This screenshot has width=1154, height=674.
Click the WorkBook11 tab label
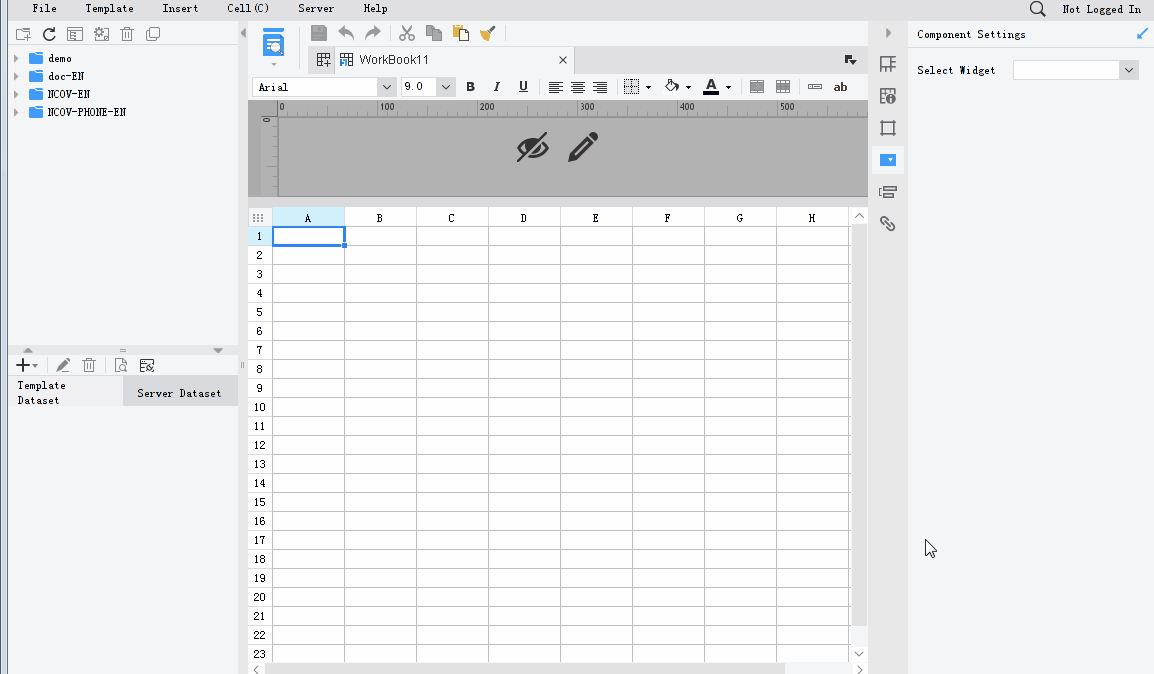394,59
